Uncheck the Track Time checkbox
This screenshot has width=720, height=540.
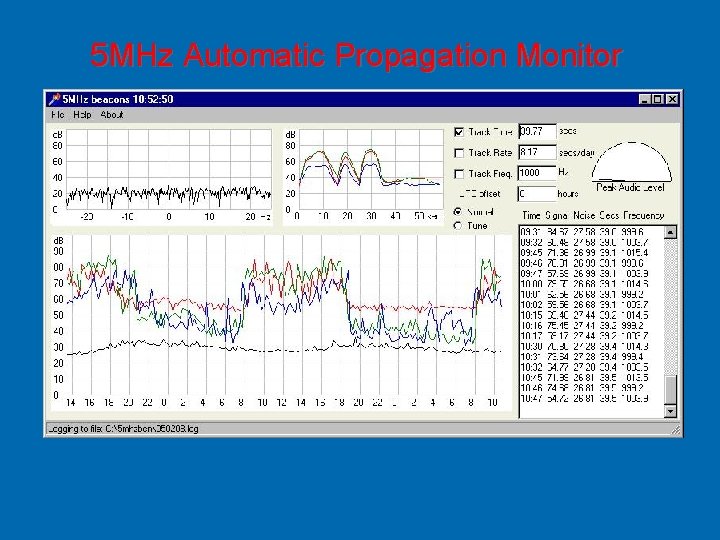tap(459, 132)
